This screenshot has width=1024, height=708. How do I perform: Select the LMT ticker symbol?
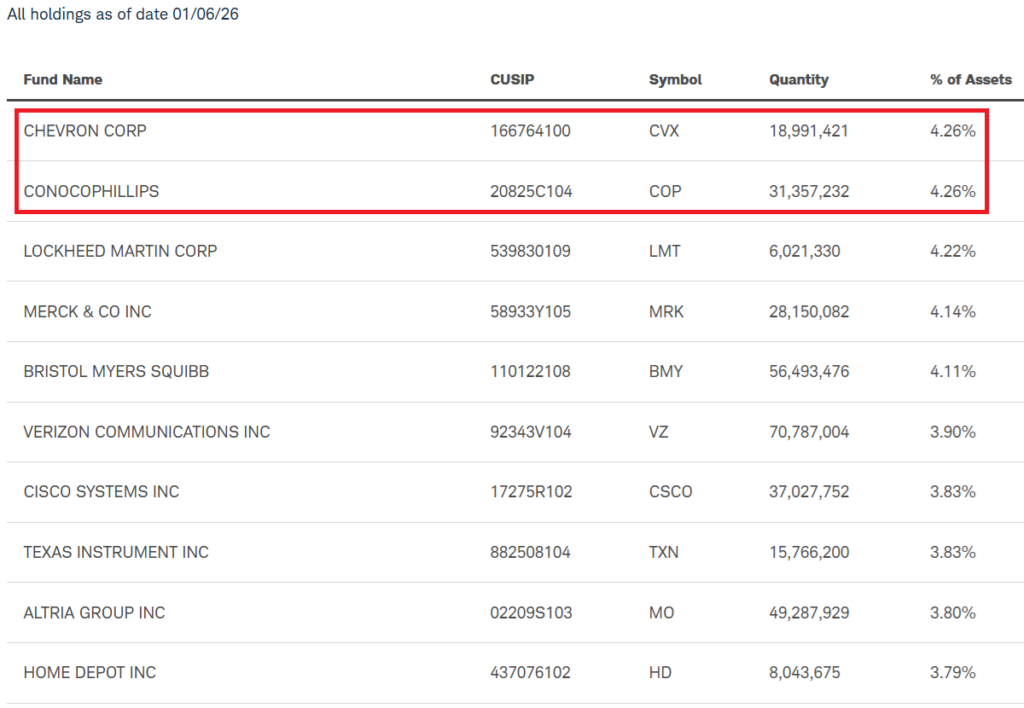tap(664, 251)
